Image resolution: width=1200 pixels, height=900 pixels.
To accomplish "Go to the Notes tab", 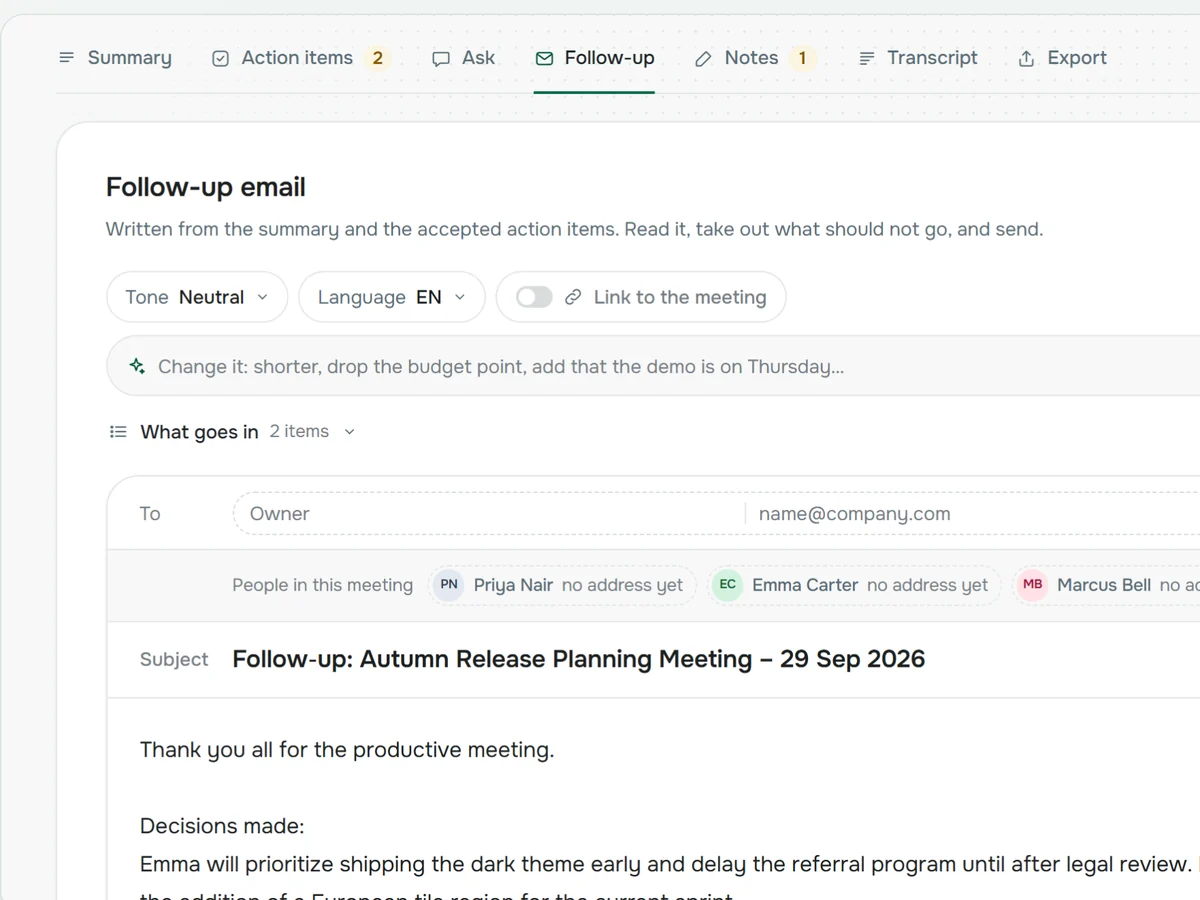I will (x=755, y=58).
